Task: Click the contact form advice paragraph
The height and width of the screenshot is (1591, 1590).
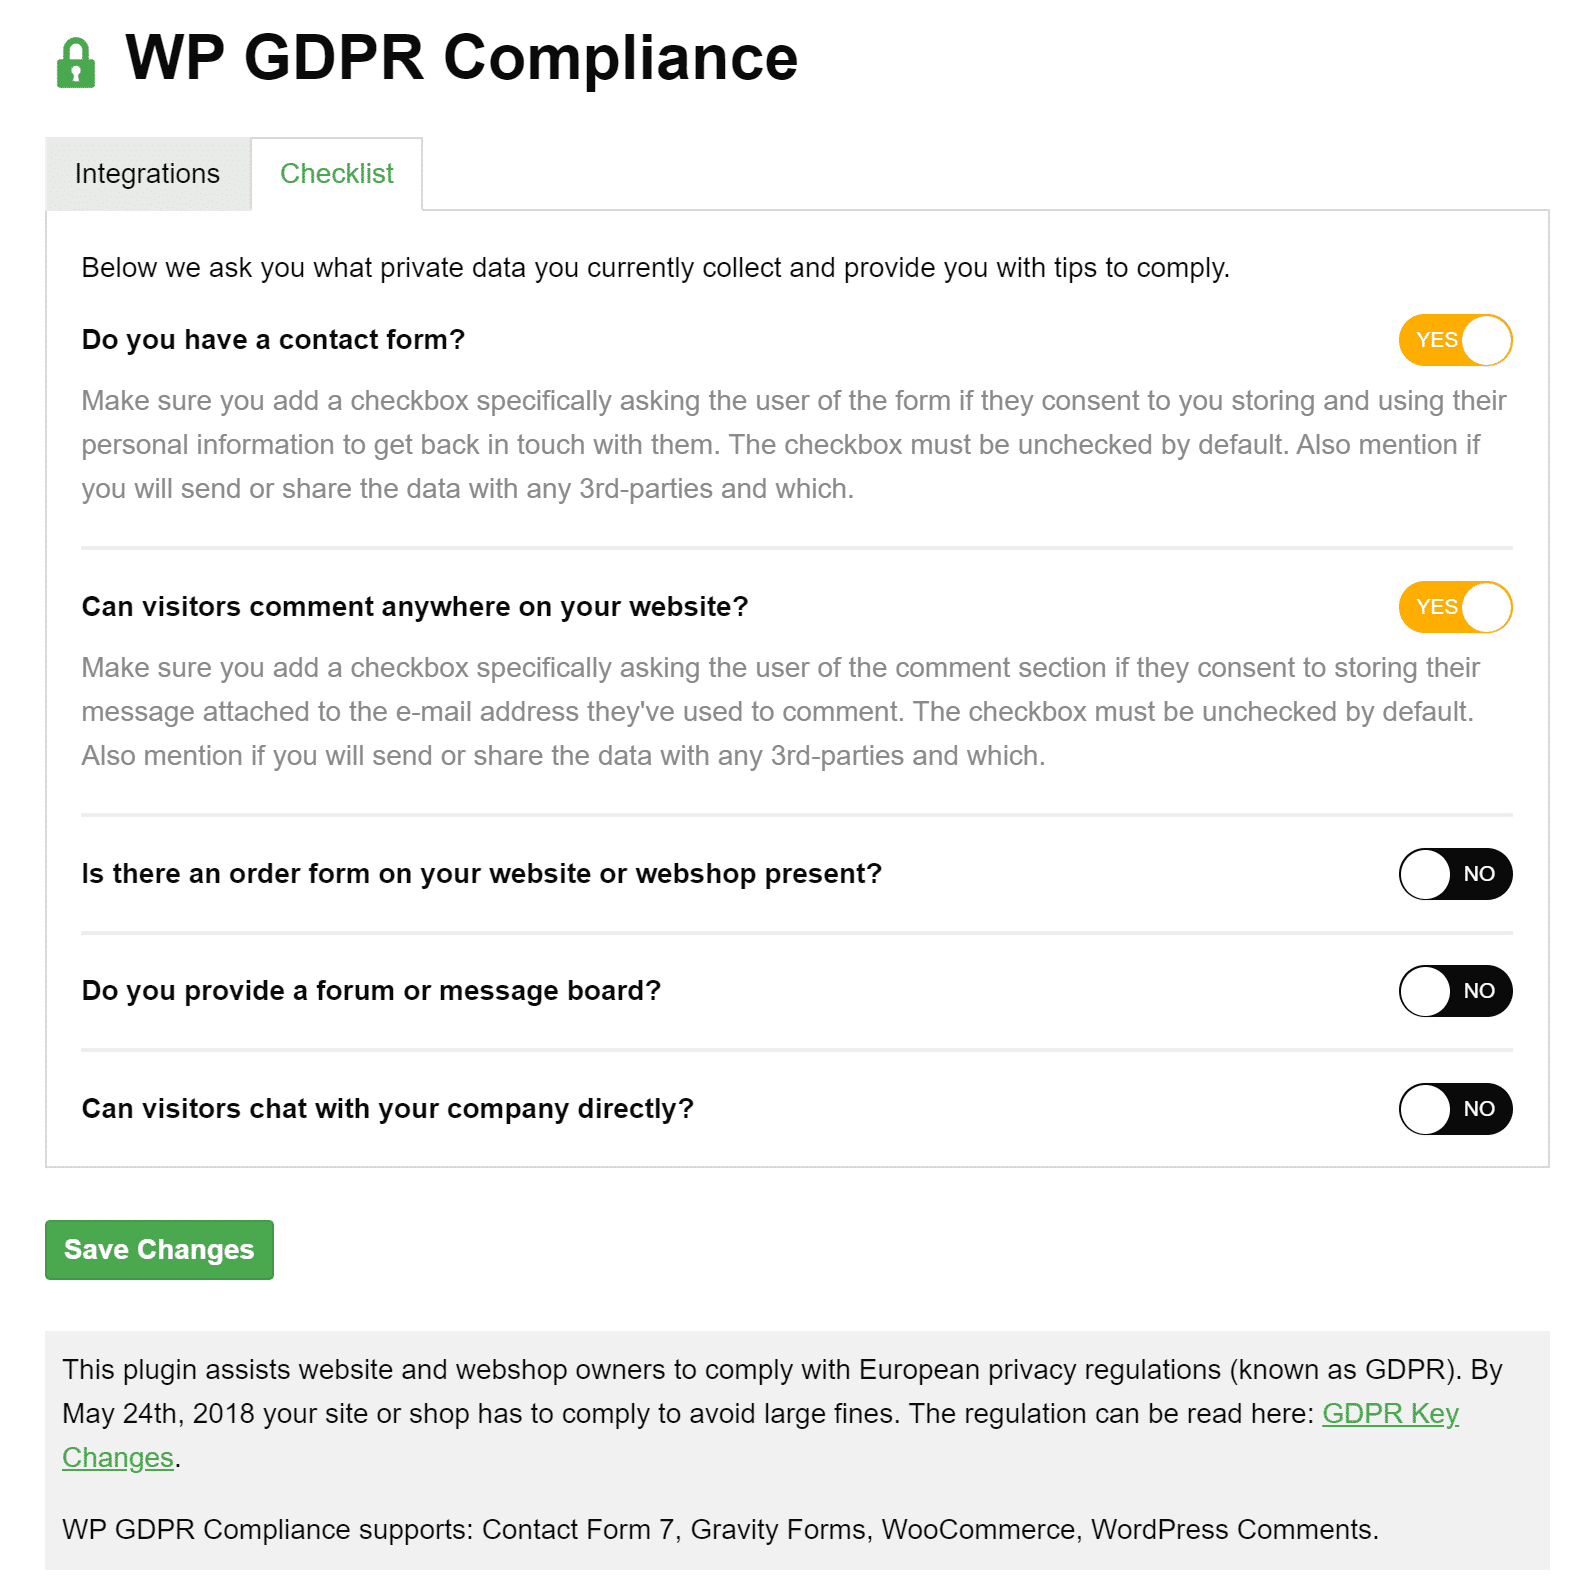Action: pos(790,444)
